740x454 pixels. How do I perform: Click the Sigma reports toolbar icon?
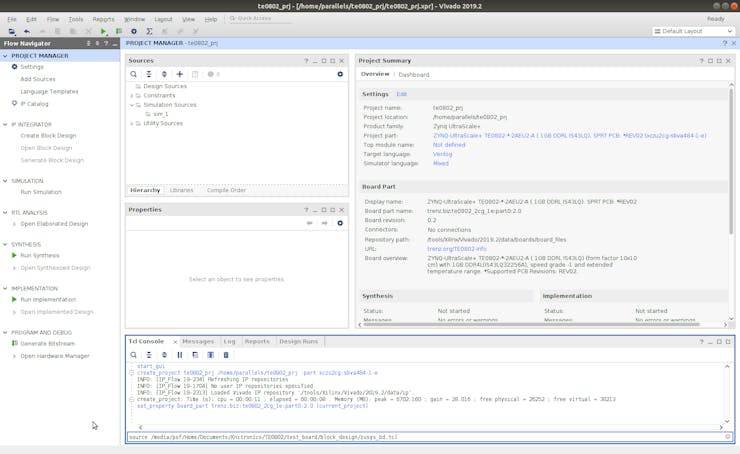tap(149, 31)
